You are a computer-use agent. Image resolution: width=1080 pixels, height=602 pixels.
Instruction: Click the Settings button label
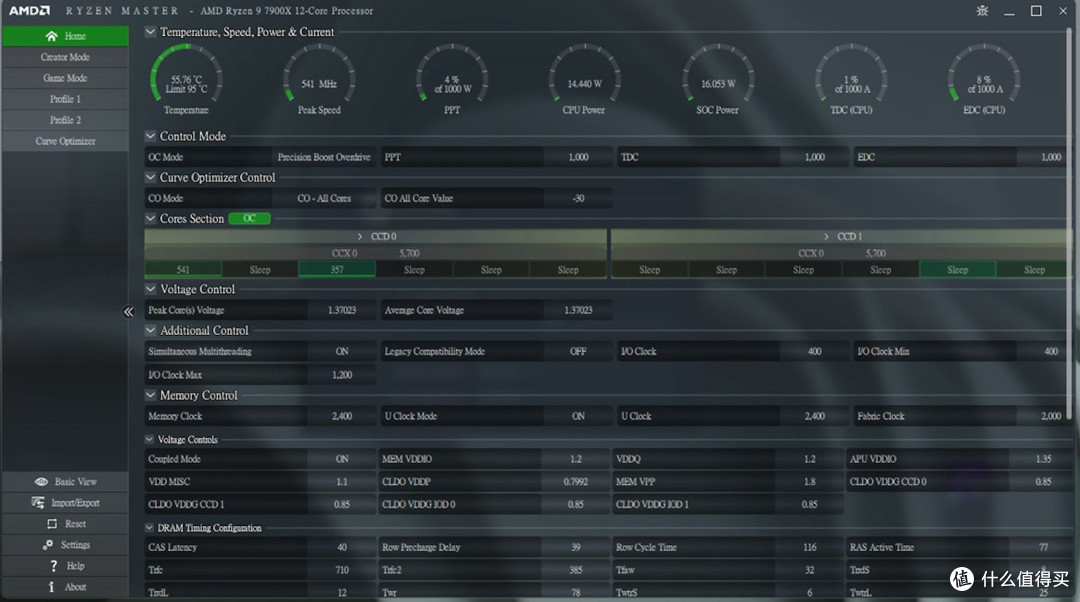[x=75, y=545]
